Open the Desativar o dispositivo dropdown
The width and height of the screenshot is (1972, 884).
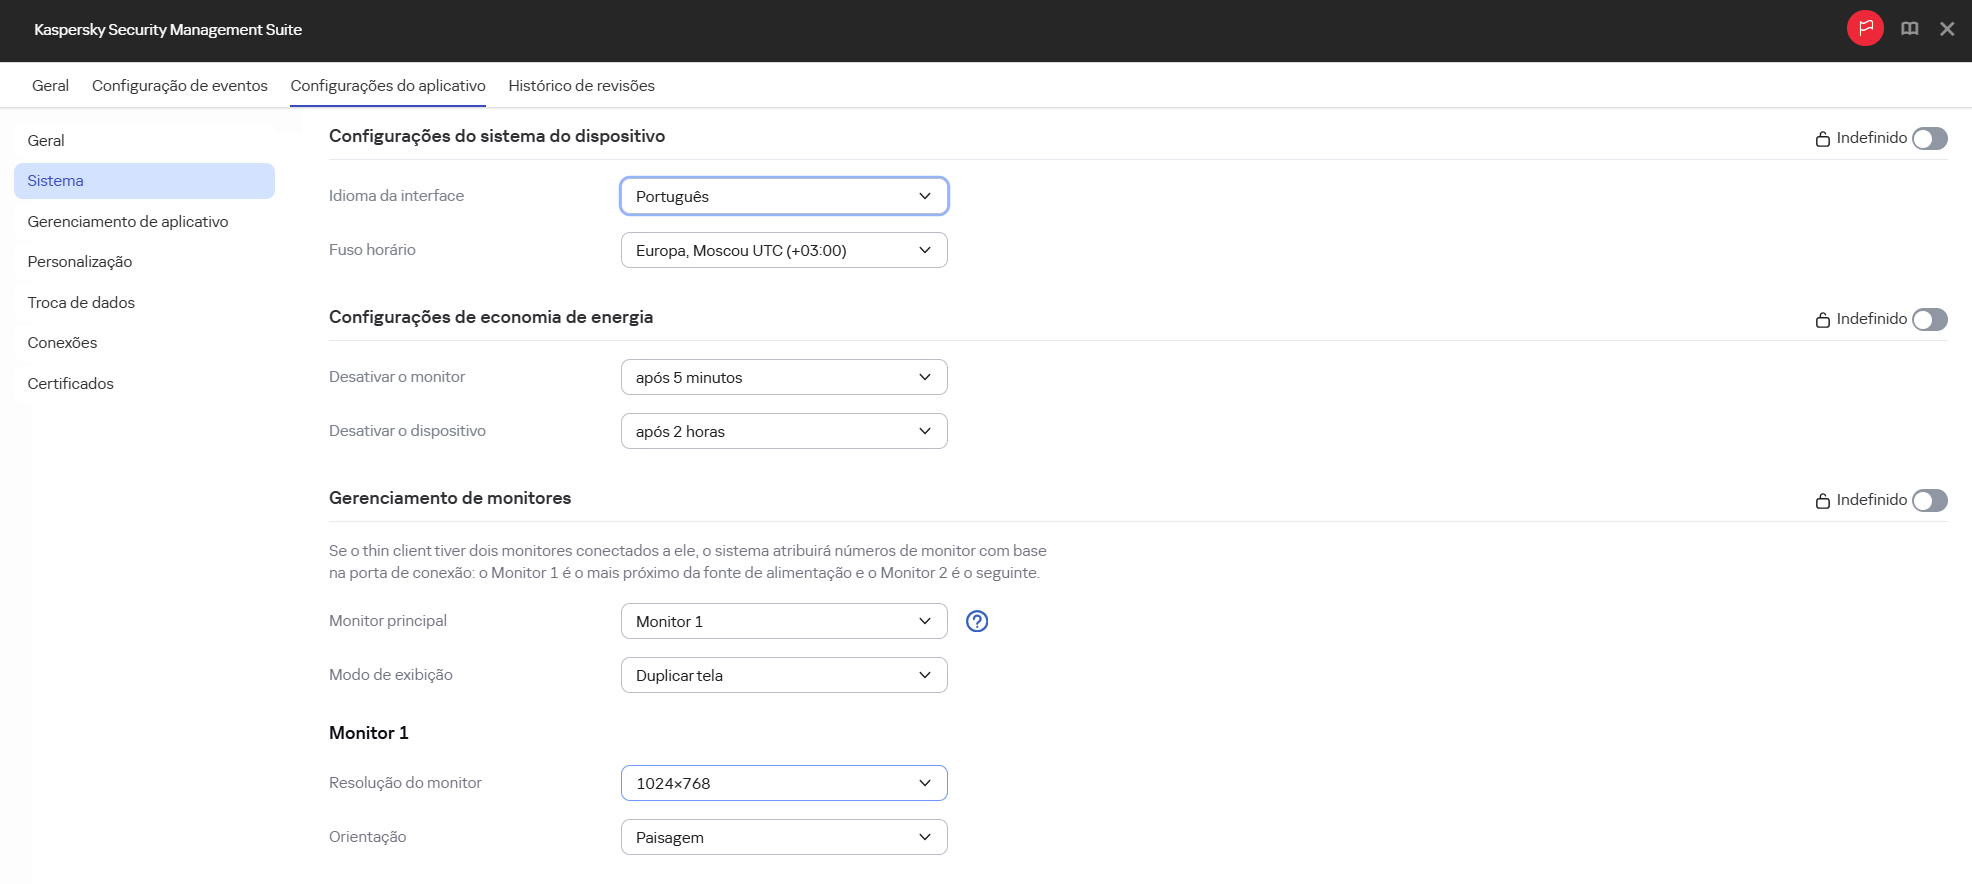tap(784, 431)
